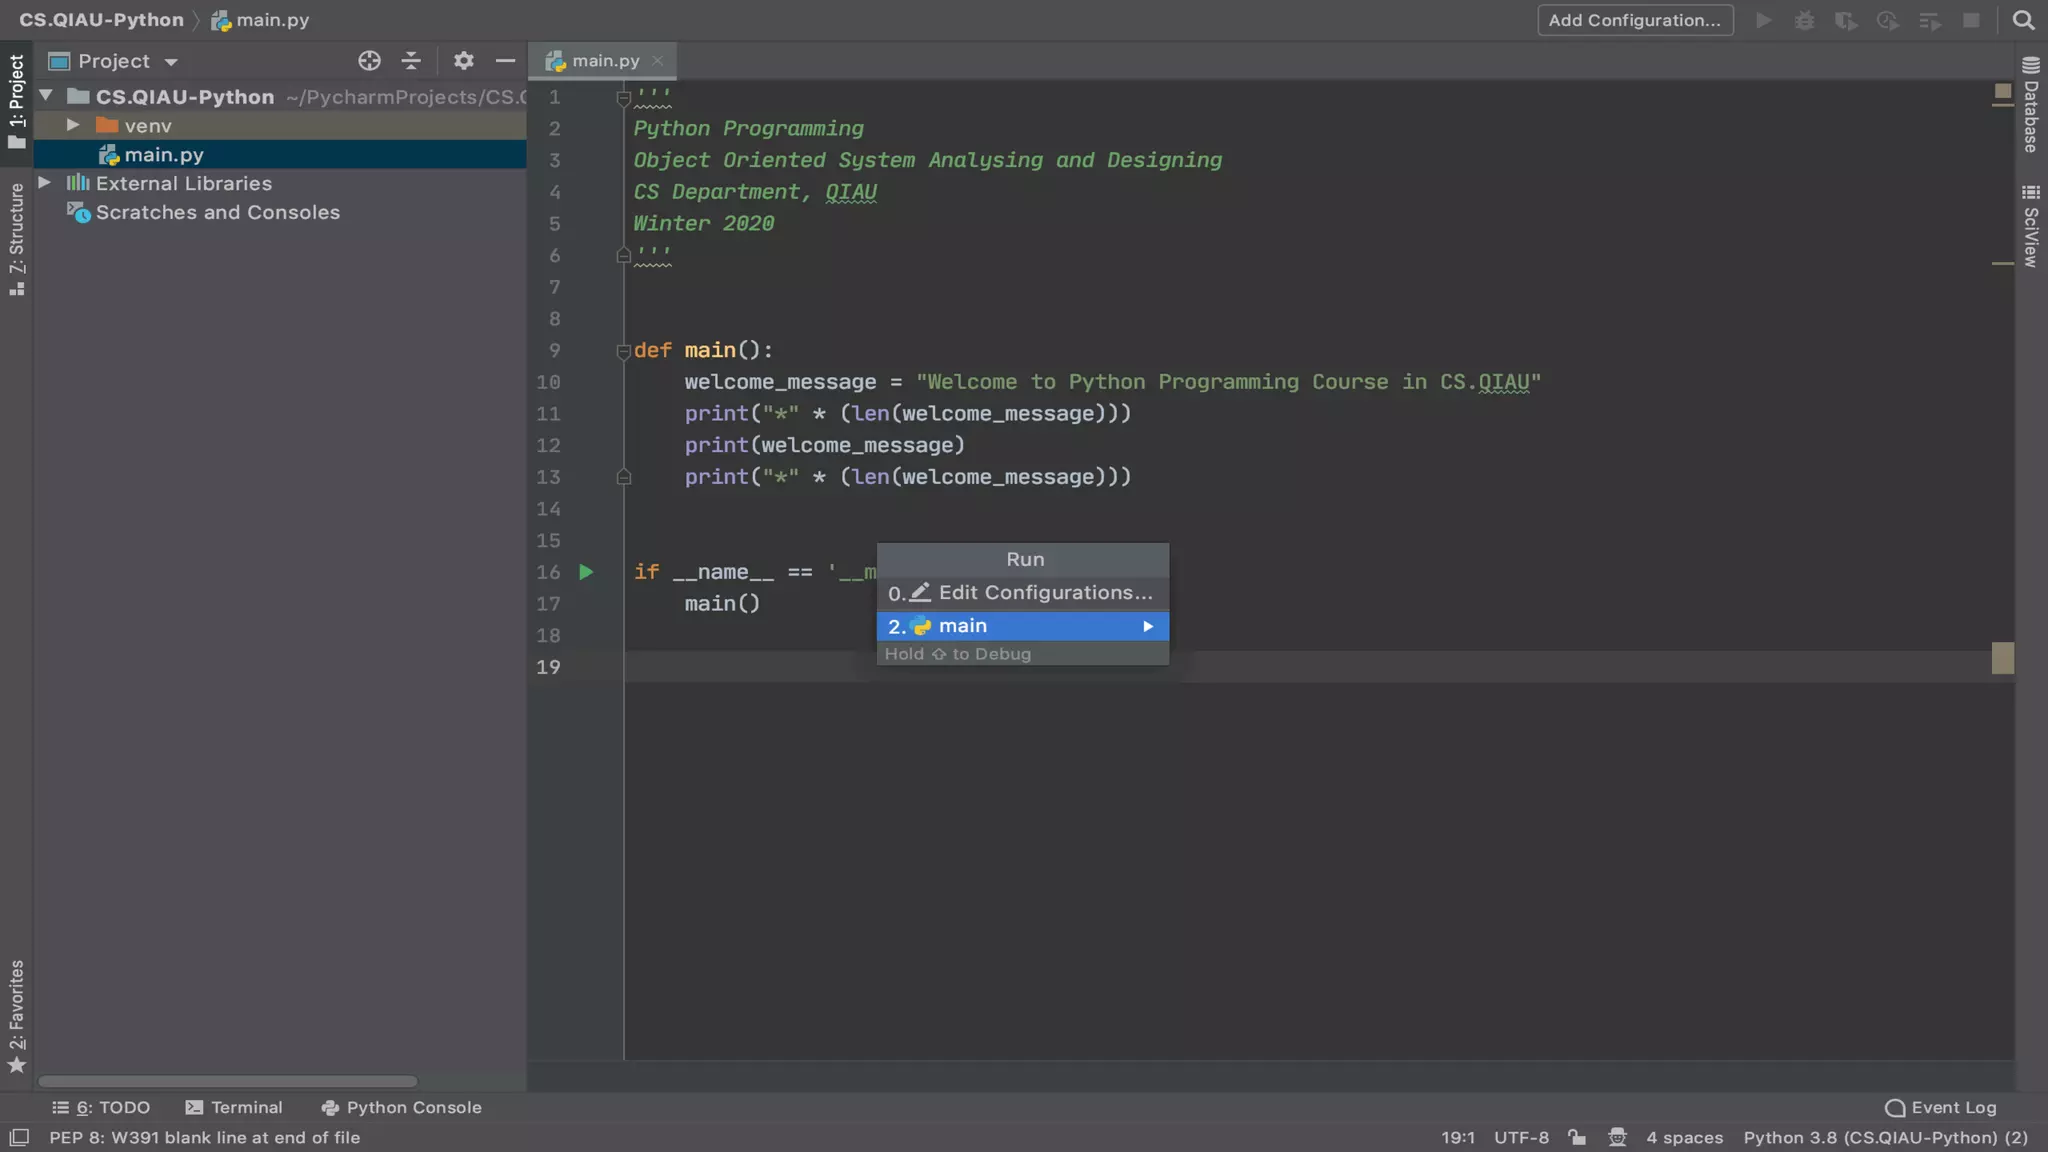
Task: Choose Edit Configurations in Run popup
Action: click(x=1022, y=593)
